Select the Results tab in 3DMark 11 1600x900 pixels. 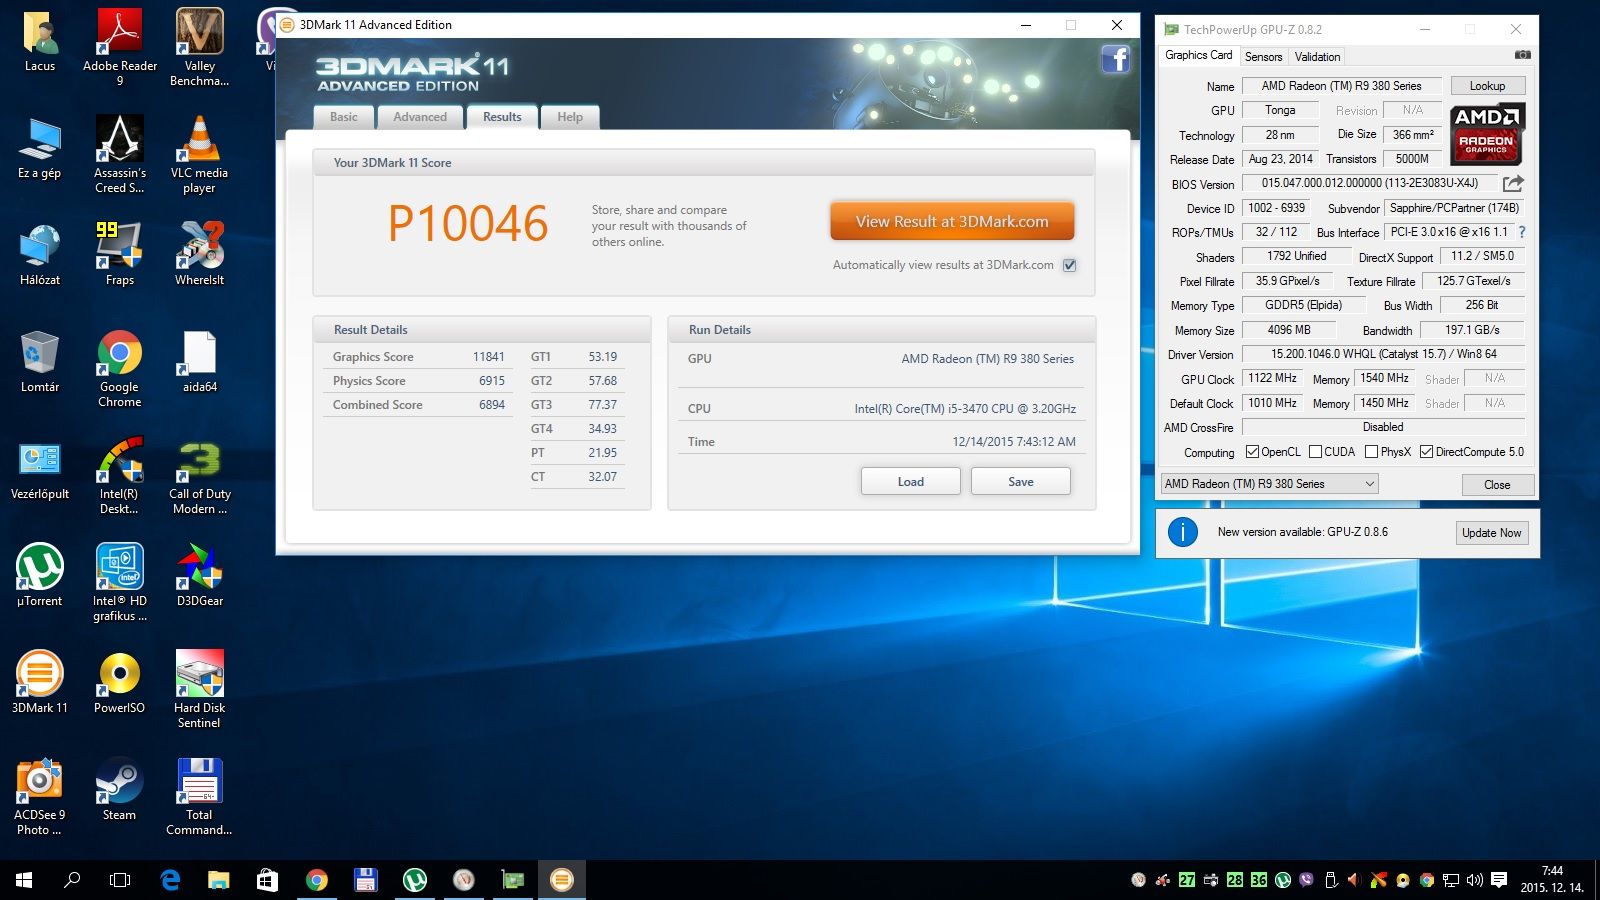(x=502, y=117)
